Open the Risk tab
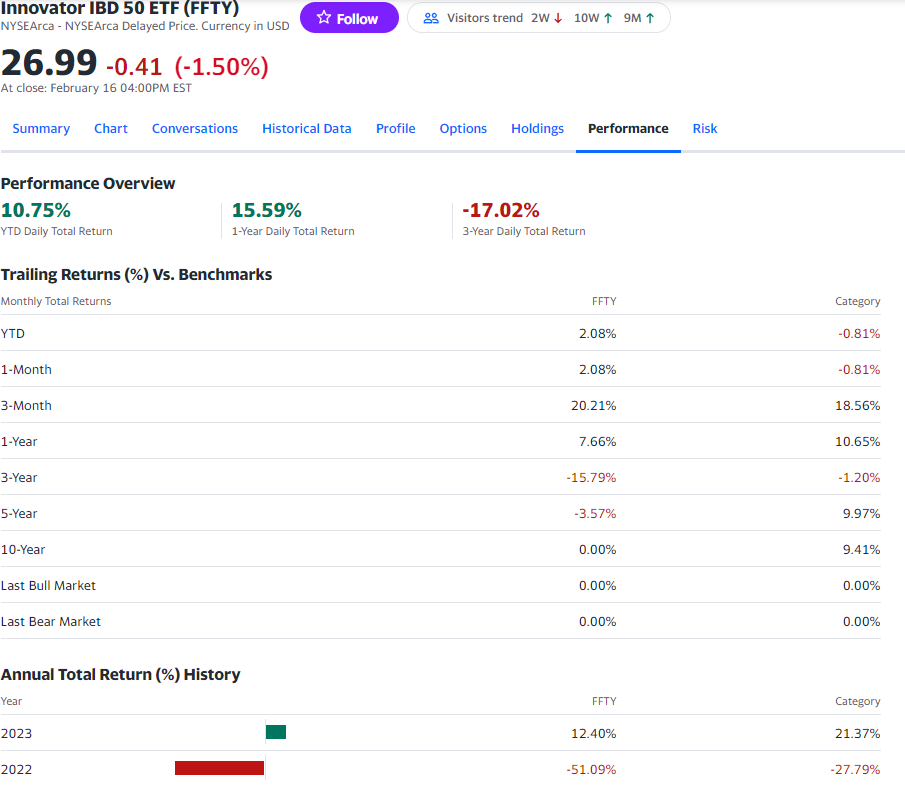This screenshot has width=905, height=786. pos(705,128)
